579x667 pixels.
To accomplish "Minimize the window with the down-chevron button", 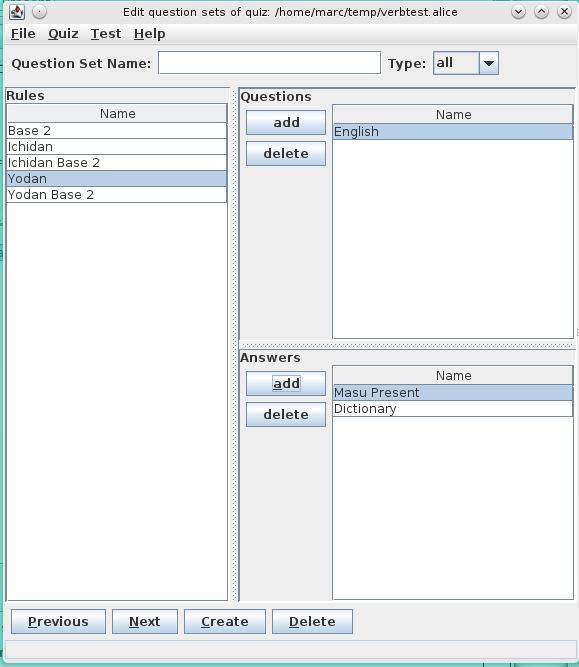I will [519, 12].
